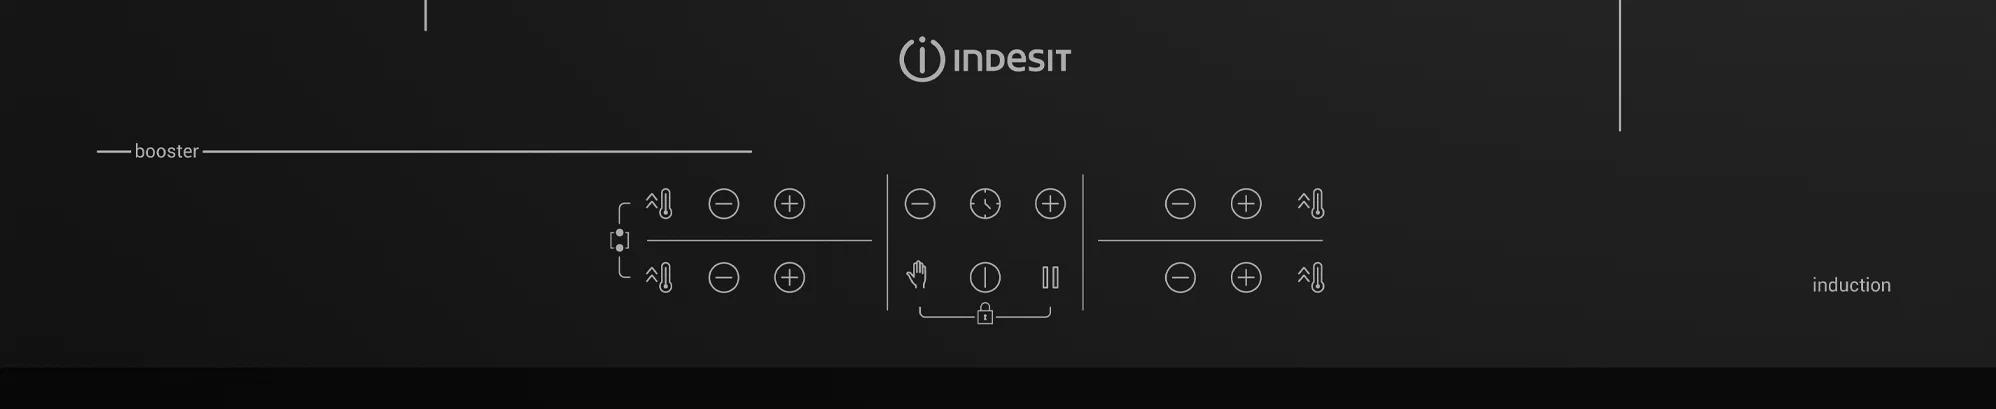
Task: Lower heat on the bottom-left zone
Action: click(x=724, y=277)
